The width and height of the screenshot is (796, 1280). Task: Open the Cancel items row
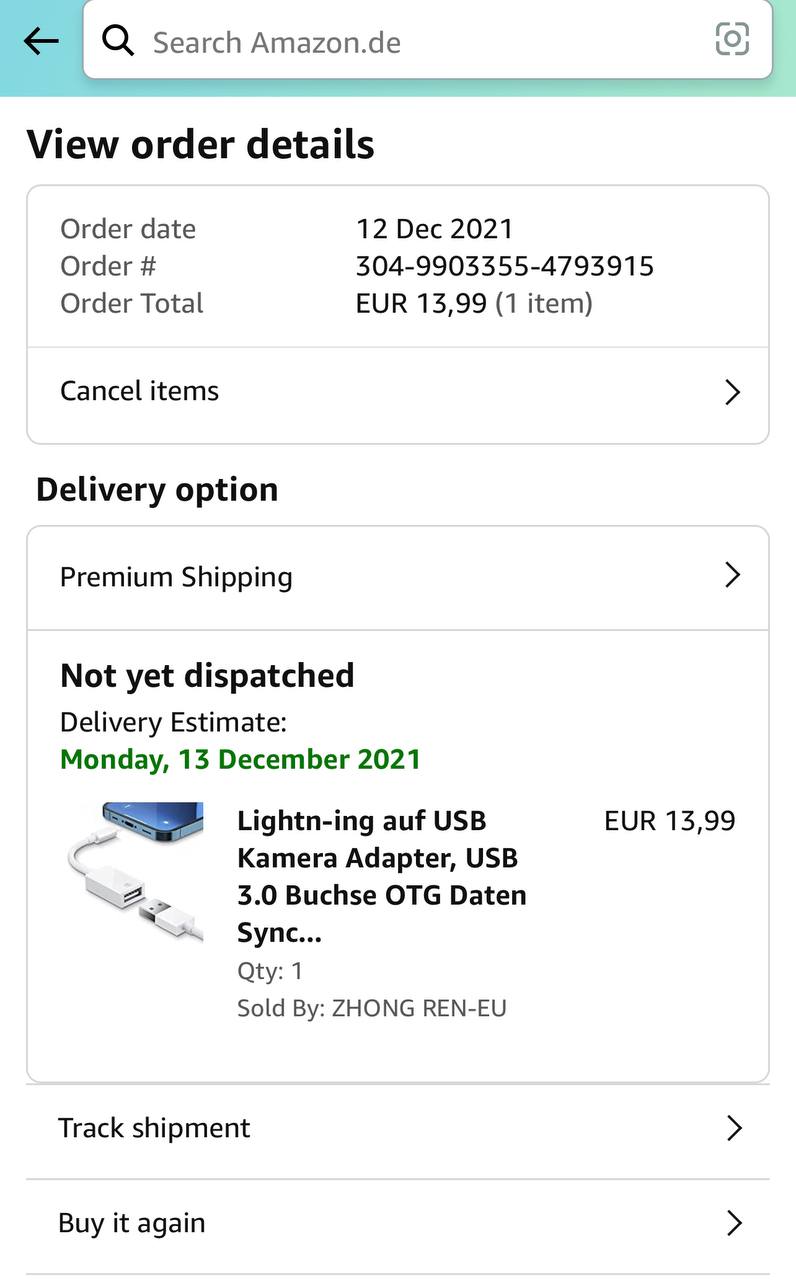[x=140, y=391]
